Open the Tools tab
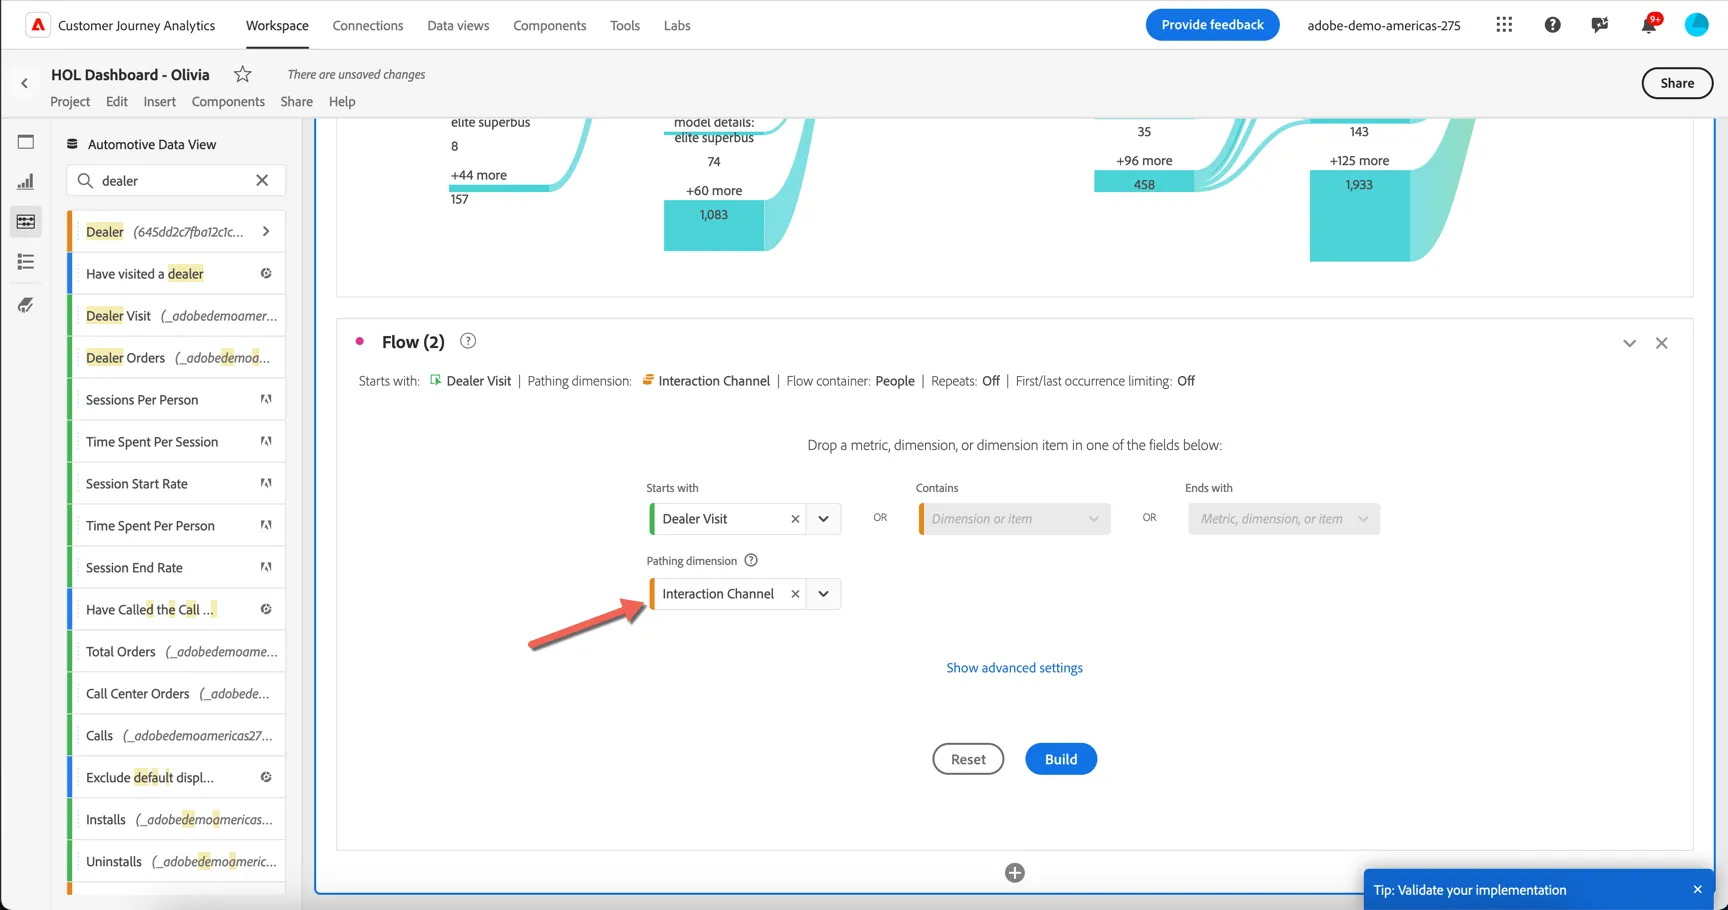This screenshot has height=910, width=1728. [625, 25]
